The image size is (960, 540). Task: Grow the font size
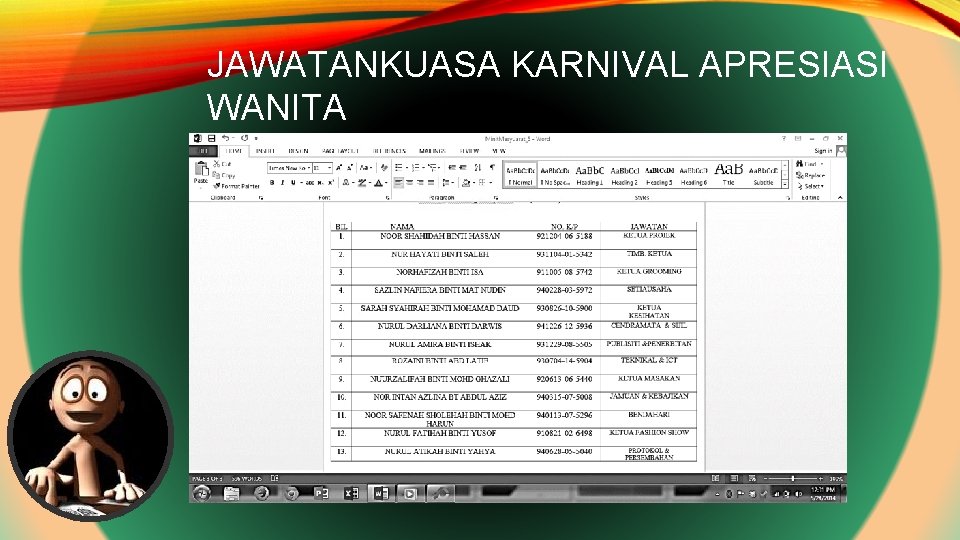(339, 167)
